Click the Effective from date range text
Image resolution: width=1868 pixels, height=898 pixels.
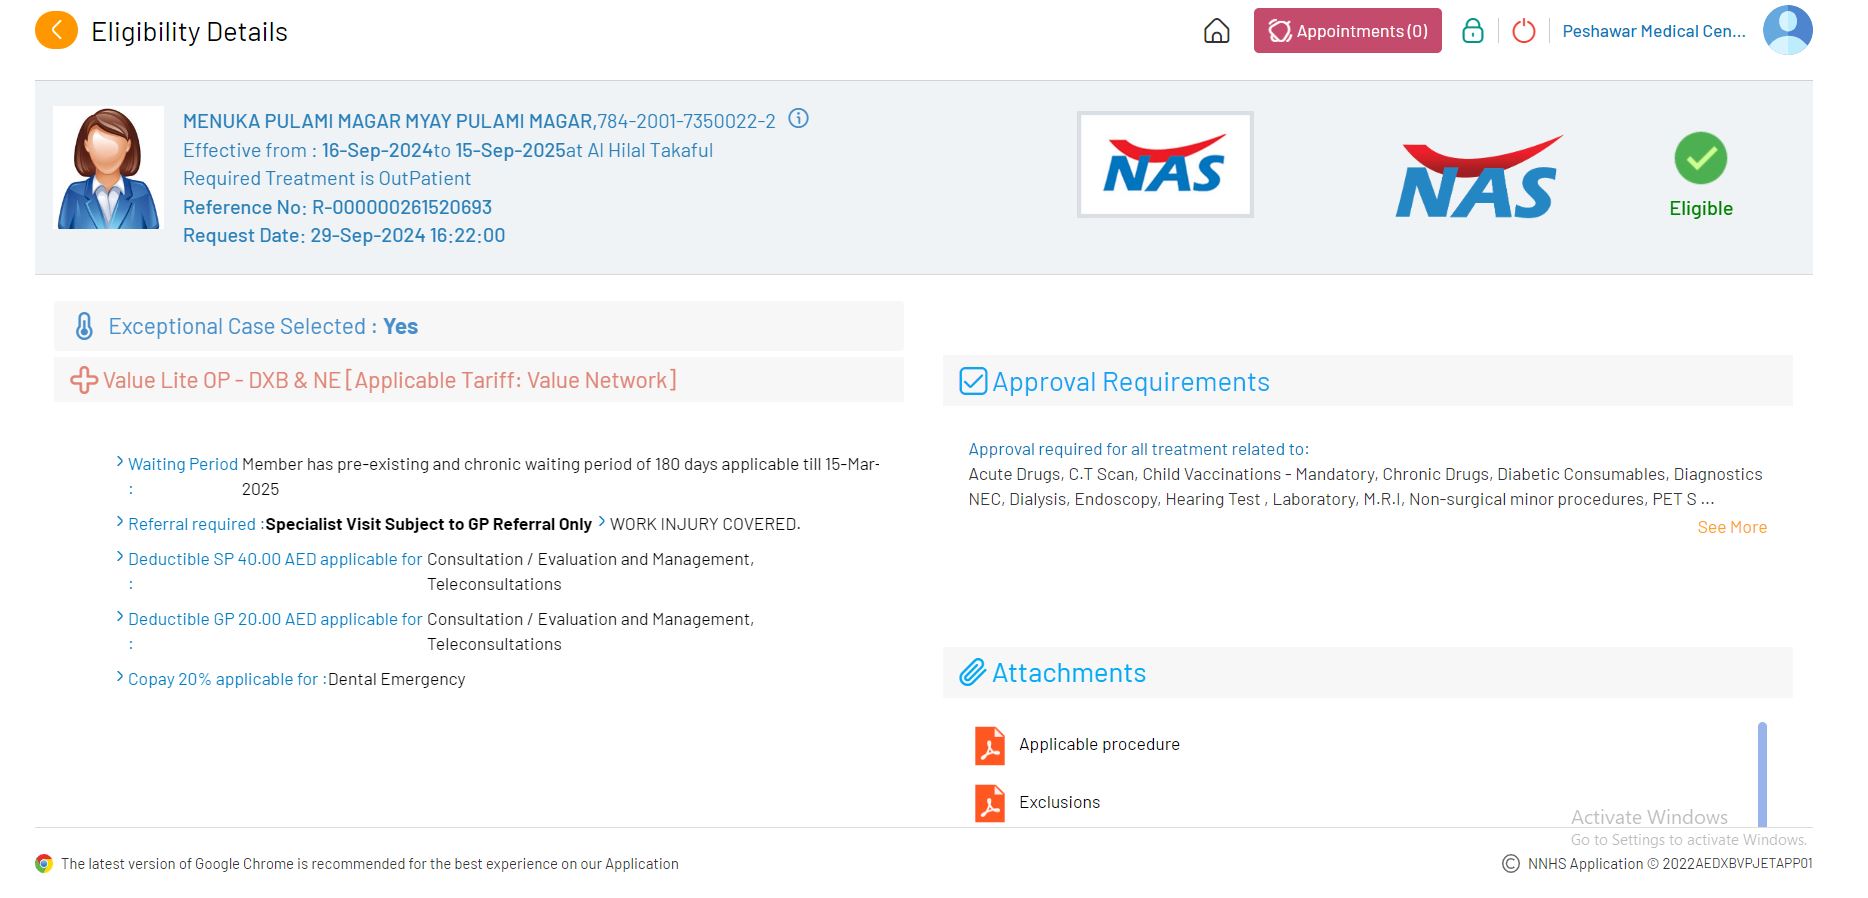coord(448,150)
